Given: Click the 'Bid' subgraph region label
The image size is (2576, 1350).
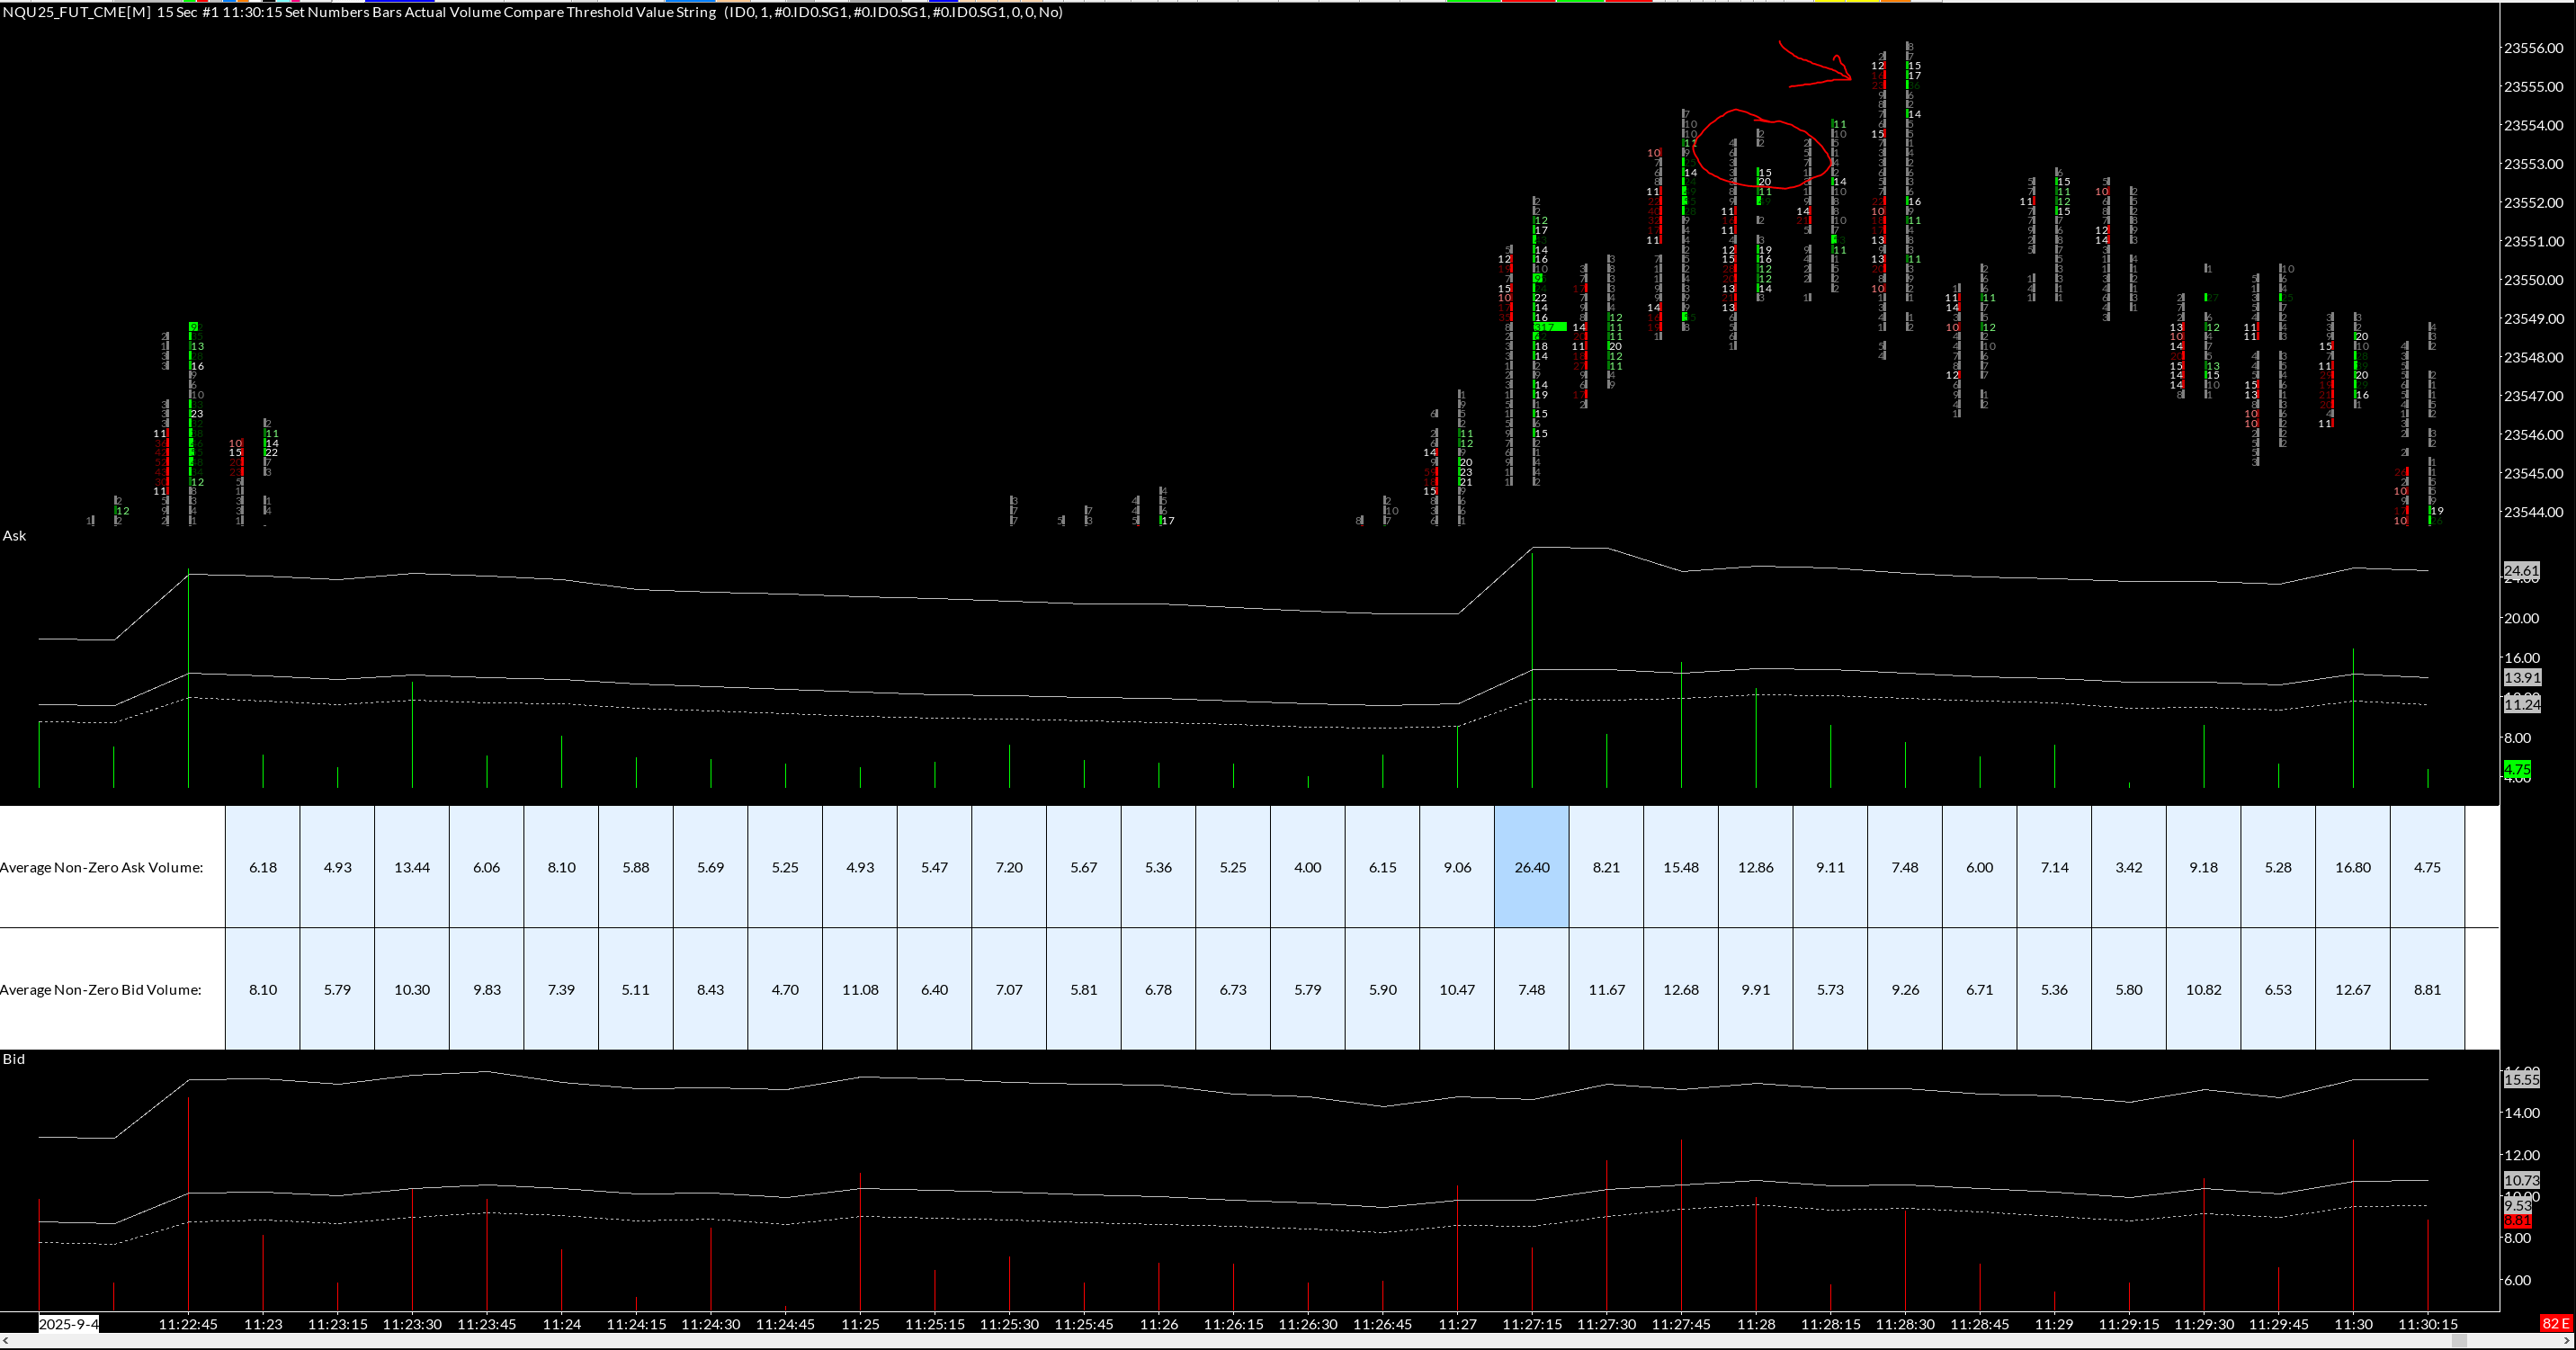Looking at the screenshot, I should 14,1059.
